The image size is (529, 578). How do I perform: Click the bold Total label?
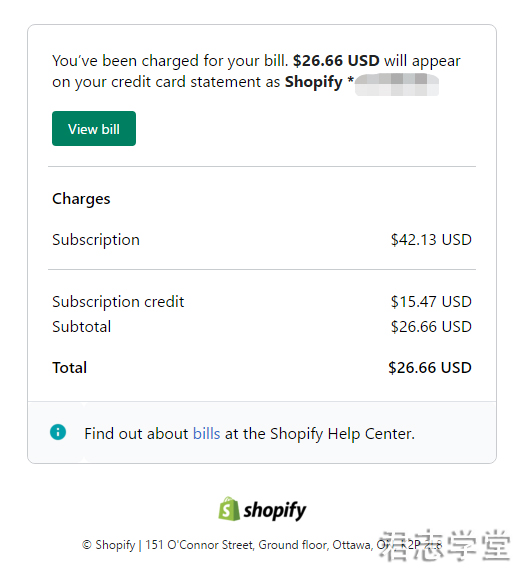[x=69, y=368]
